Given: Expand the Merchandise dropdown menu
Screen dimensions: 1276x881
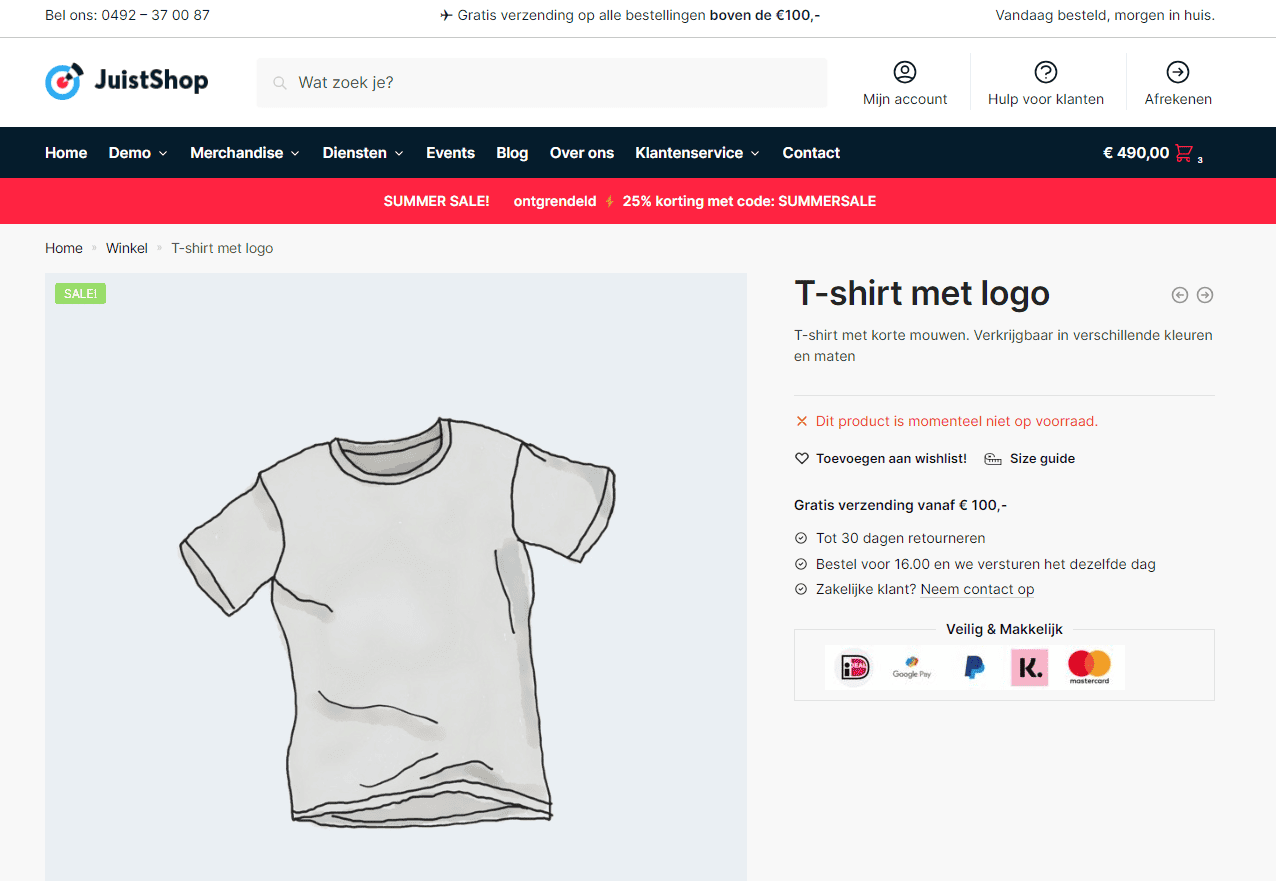Looking at the screenshot, I should click(244, 153).
